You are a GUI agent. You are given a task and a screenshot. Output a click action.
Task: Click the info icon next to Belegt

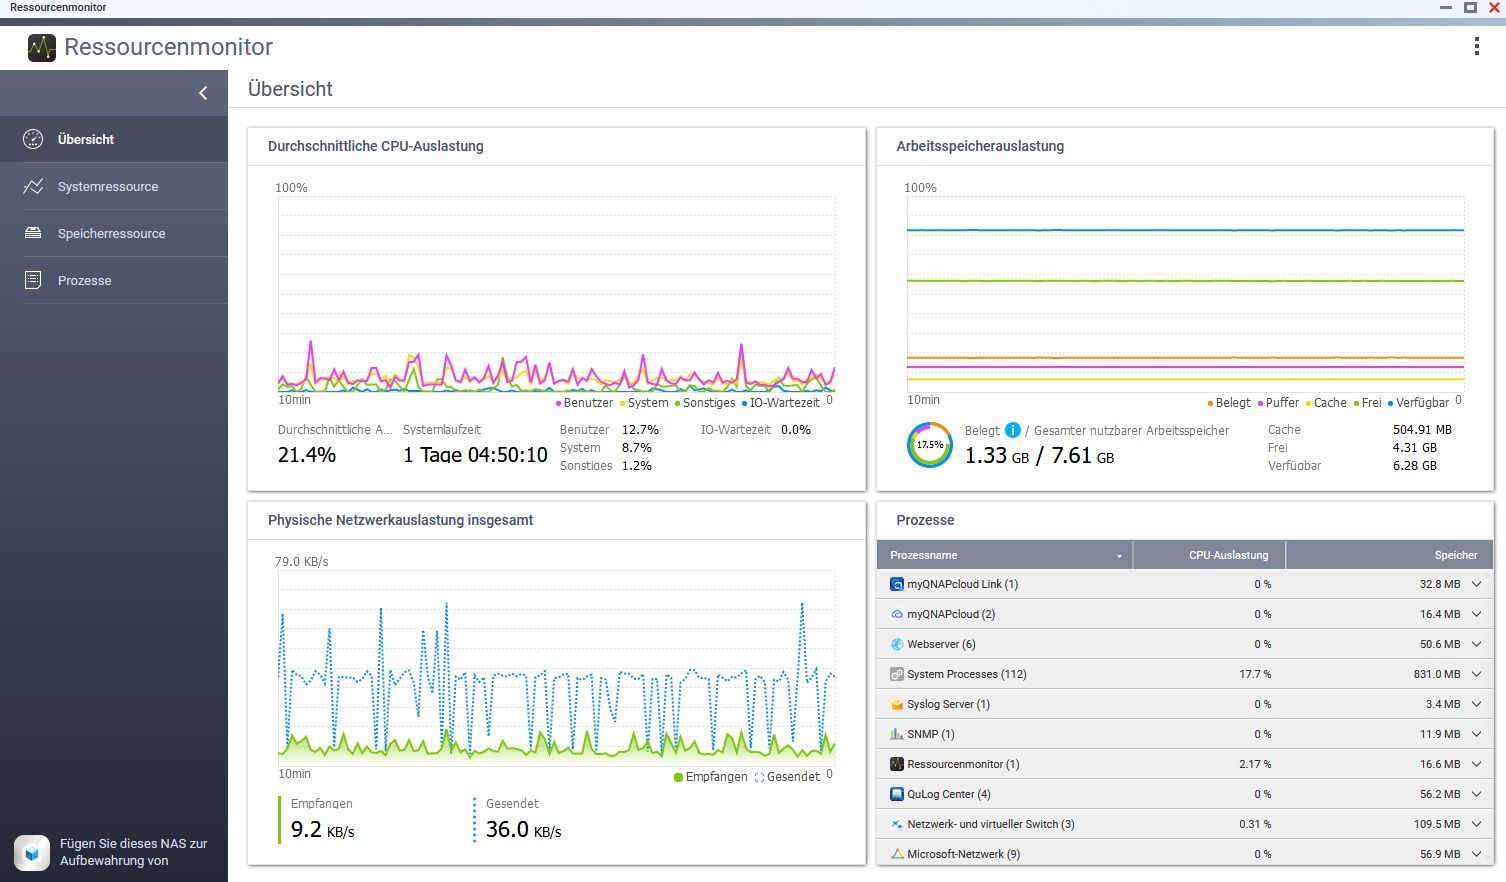pos(1012,430)
